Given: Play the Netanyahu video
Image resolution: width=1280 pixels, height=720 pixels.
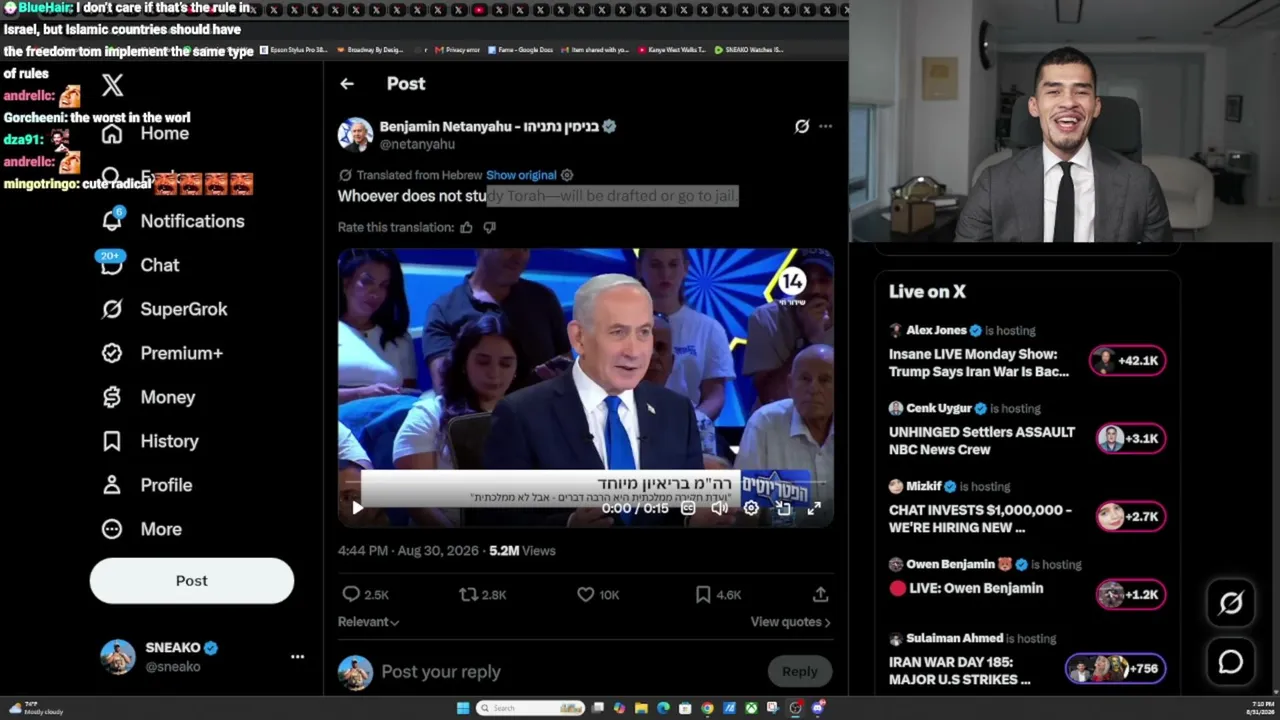Looking at the screenshot, I should coord(357,508).
